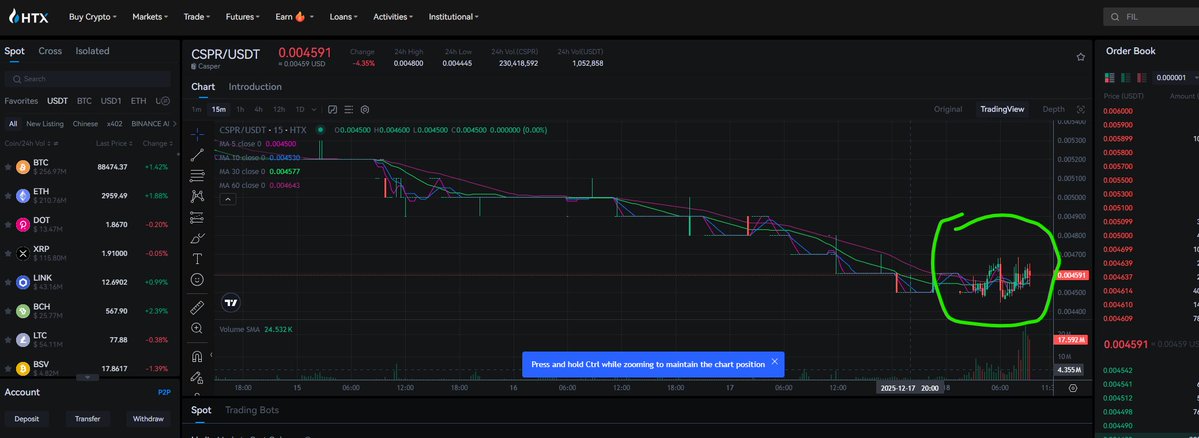The width and height of the screenshot is (1199, 438).
Task: Select the 4h time interval
Action: coord(258,109)
